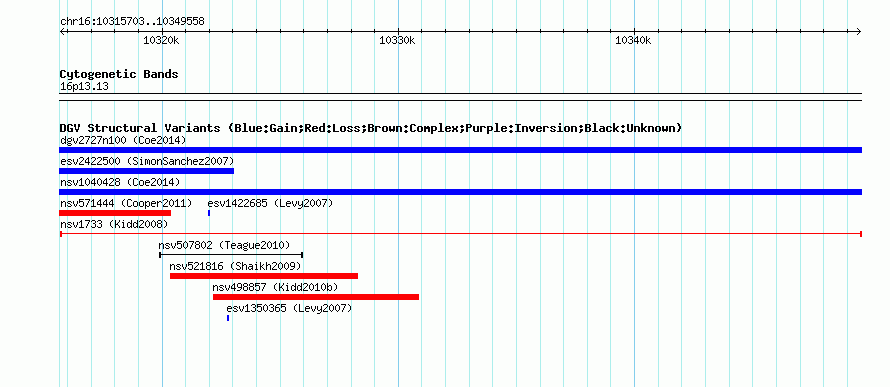Open the nsv1040428 (Coe2014) label
This screenshot has height=387, width=890.
(x=120, y=182)
